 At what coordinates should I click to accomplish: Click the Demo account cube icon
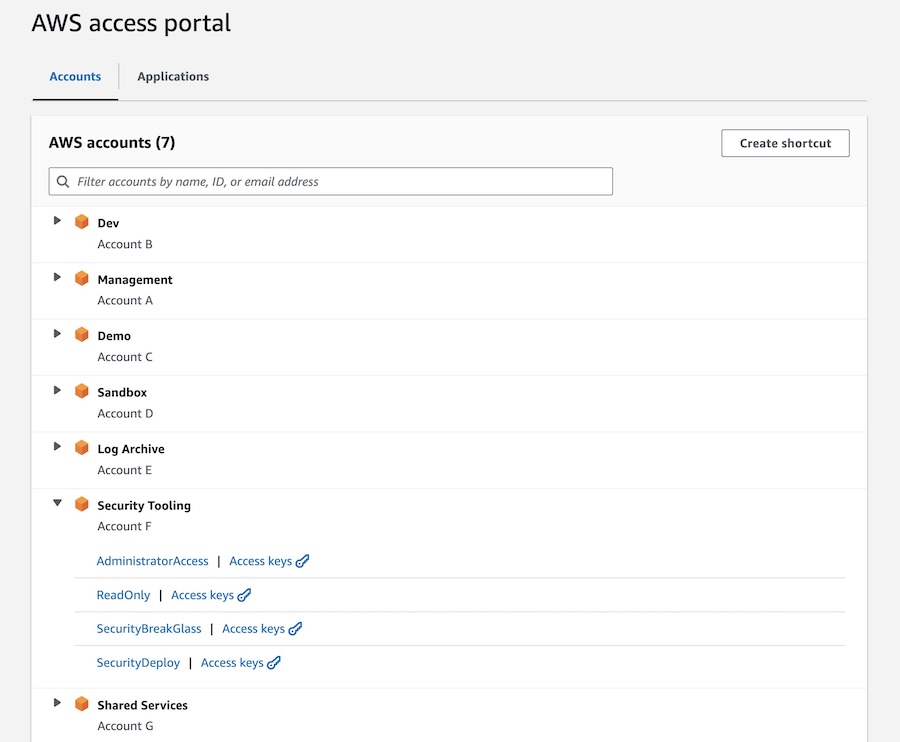(x=82, y=335)
